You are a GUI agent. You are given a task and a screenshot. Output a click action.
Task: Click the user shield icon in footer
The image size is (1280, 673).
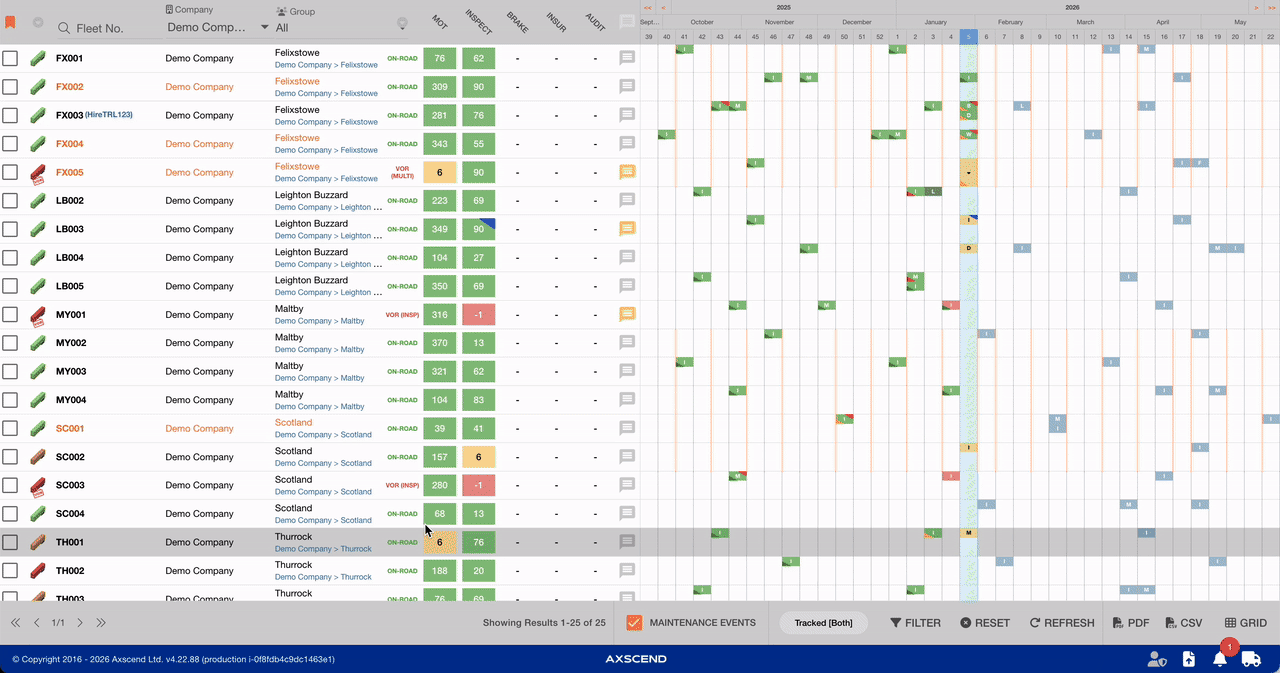click(1156, 658)
